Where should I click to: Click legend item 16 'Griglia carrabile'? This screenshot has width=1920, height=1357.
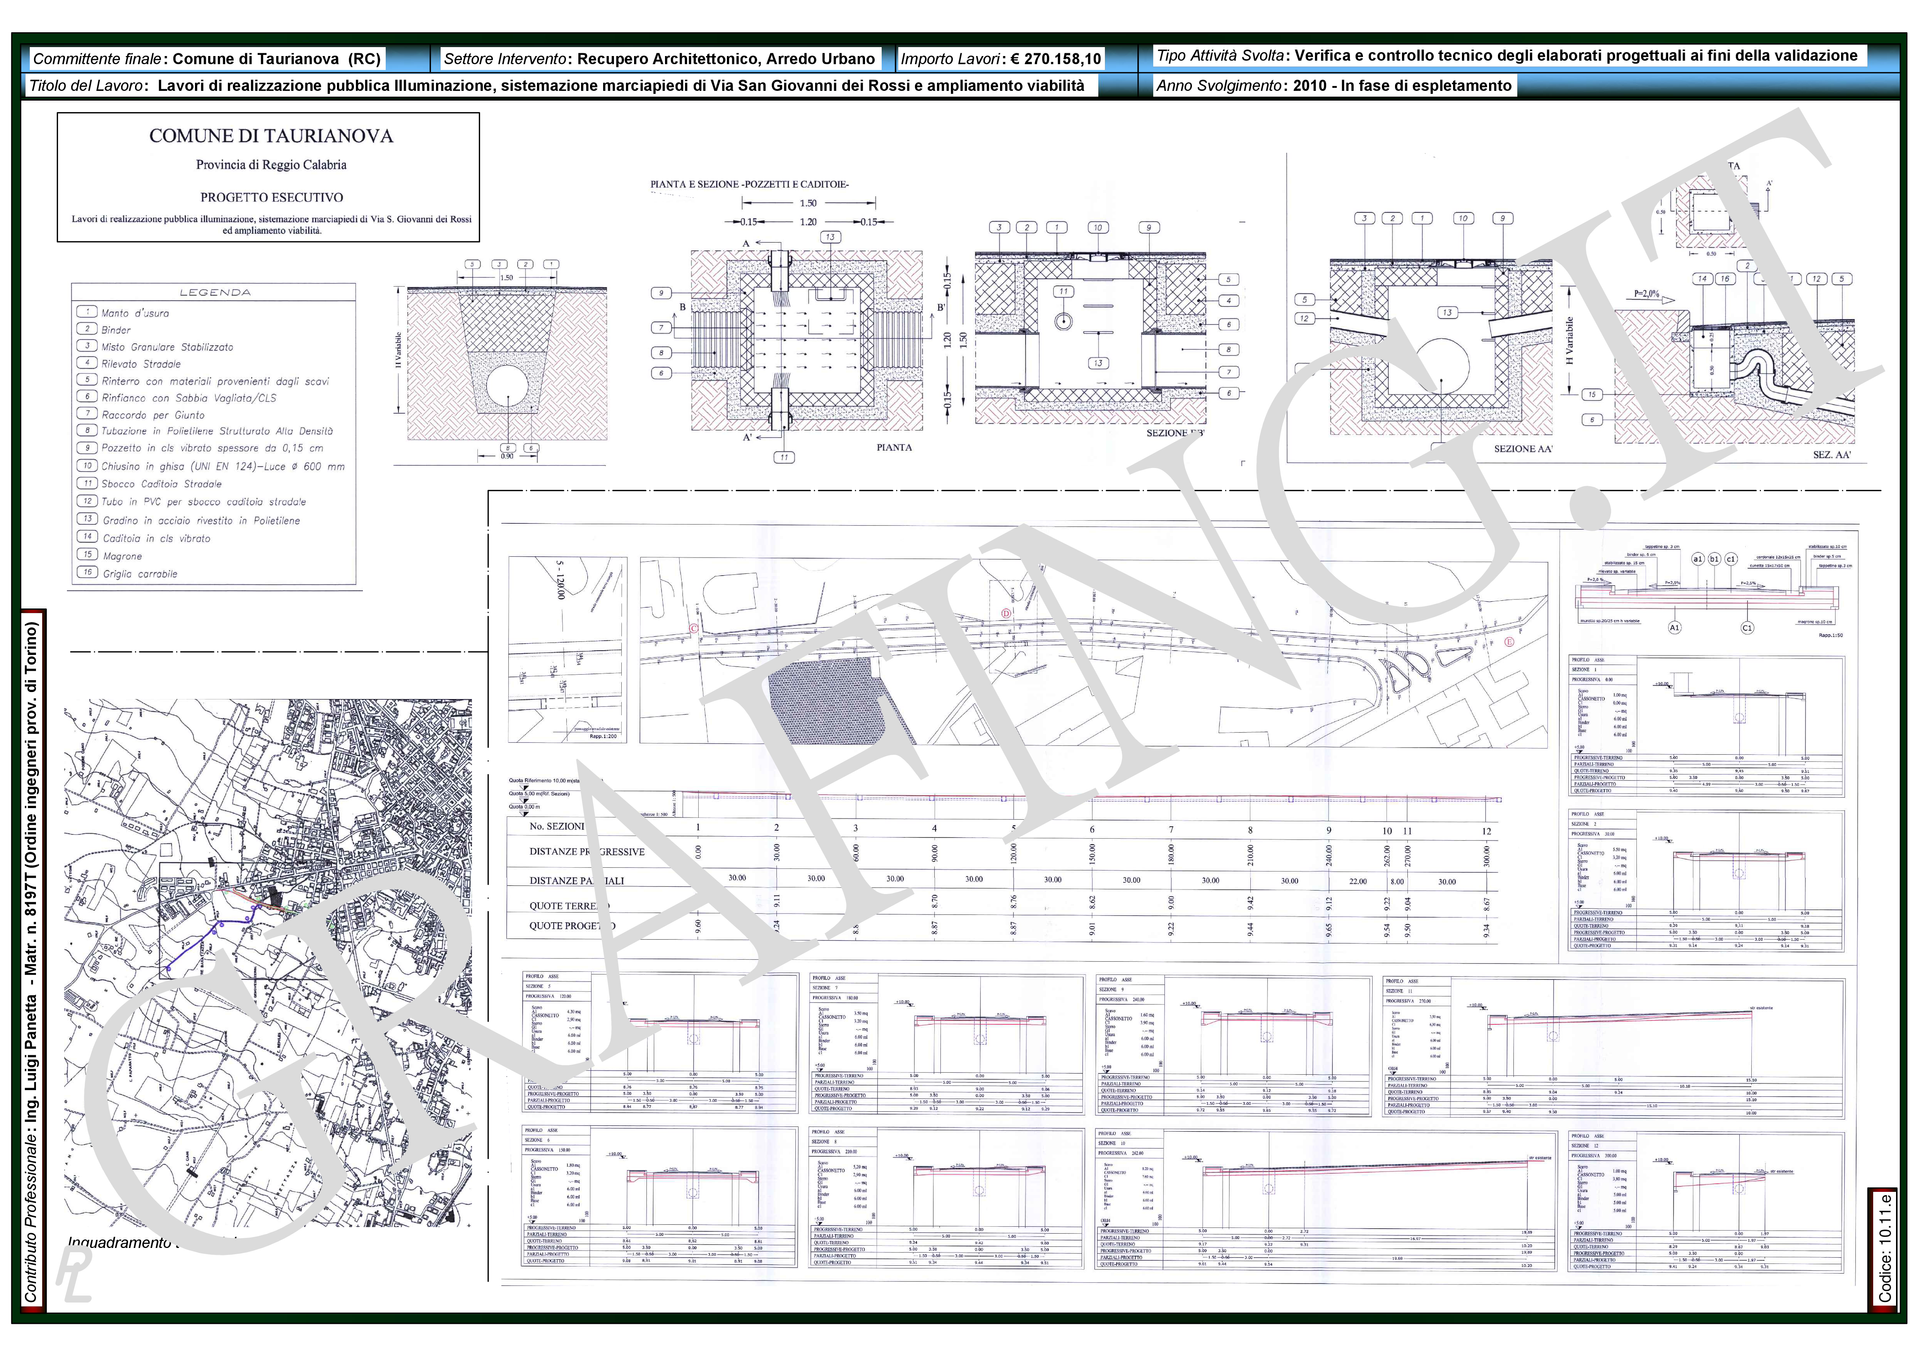(x=139, y=574)
